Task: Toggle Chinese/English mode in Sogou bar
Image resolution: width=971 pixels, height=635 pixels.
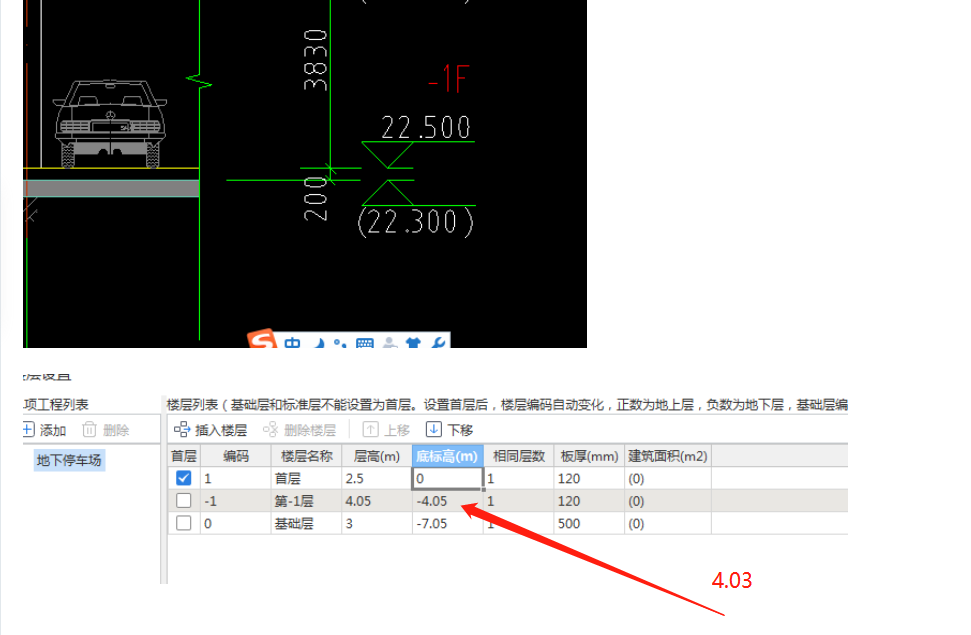Action: pos(292,343)
